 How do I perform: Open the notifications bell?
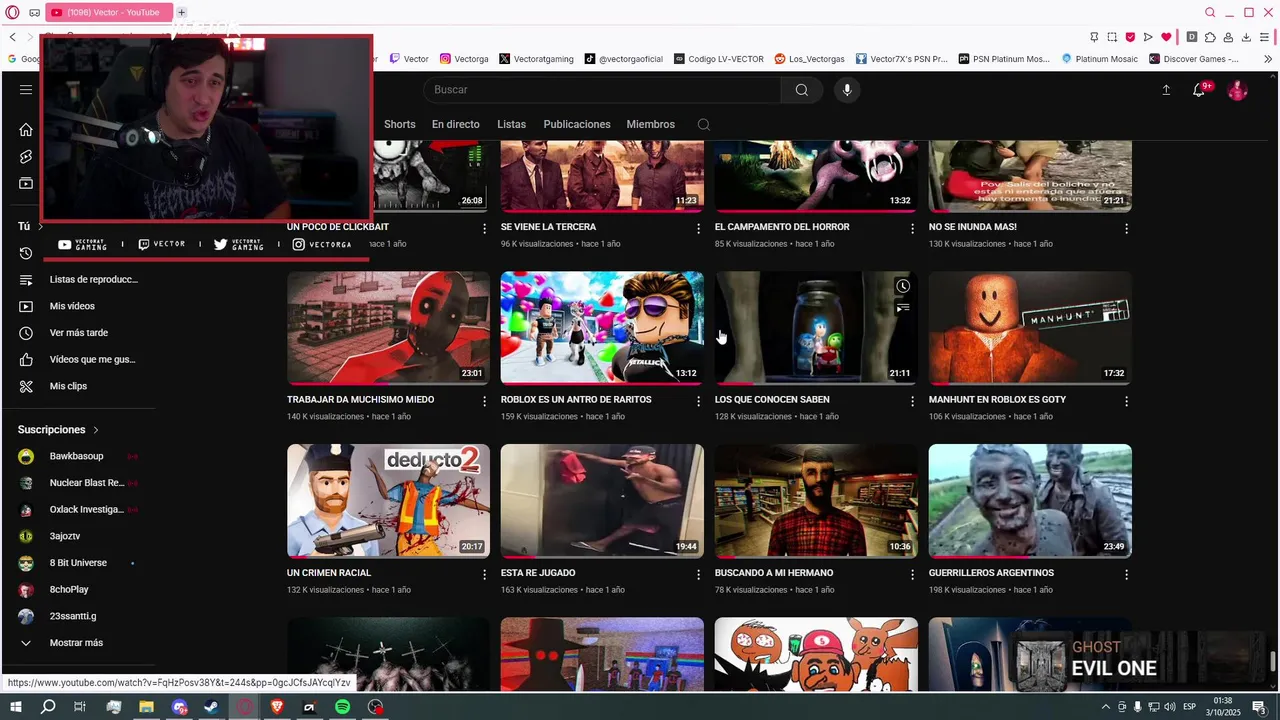[x=1199, y=90]
